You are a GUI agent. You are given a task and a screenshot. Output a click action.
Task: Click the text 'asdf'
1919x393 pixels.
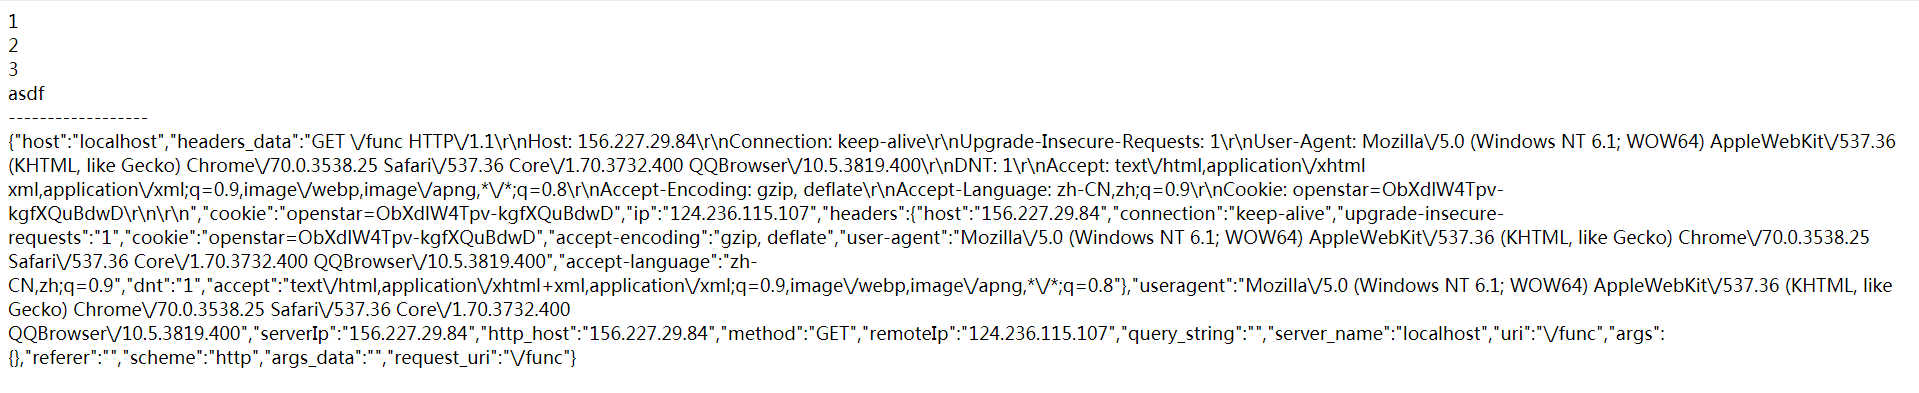26,93
